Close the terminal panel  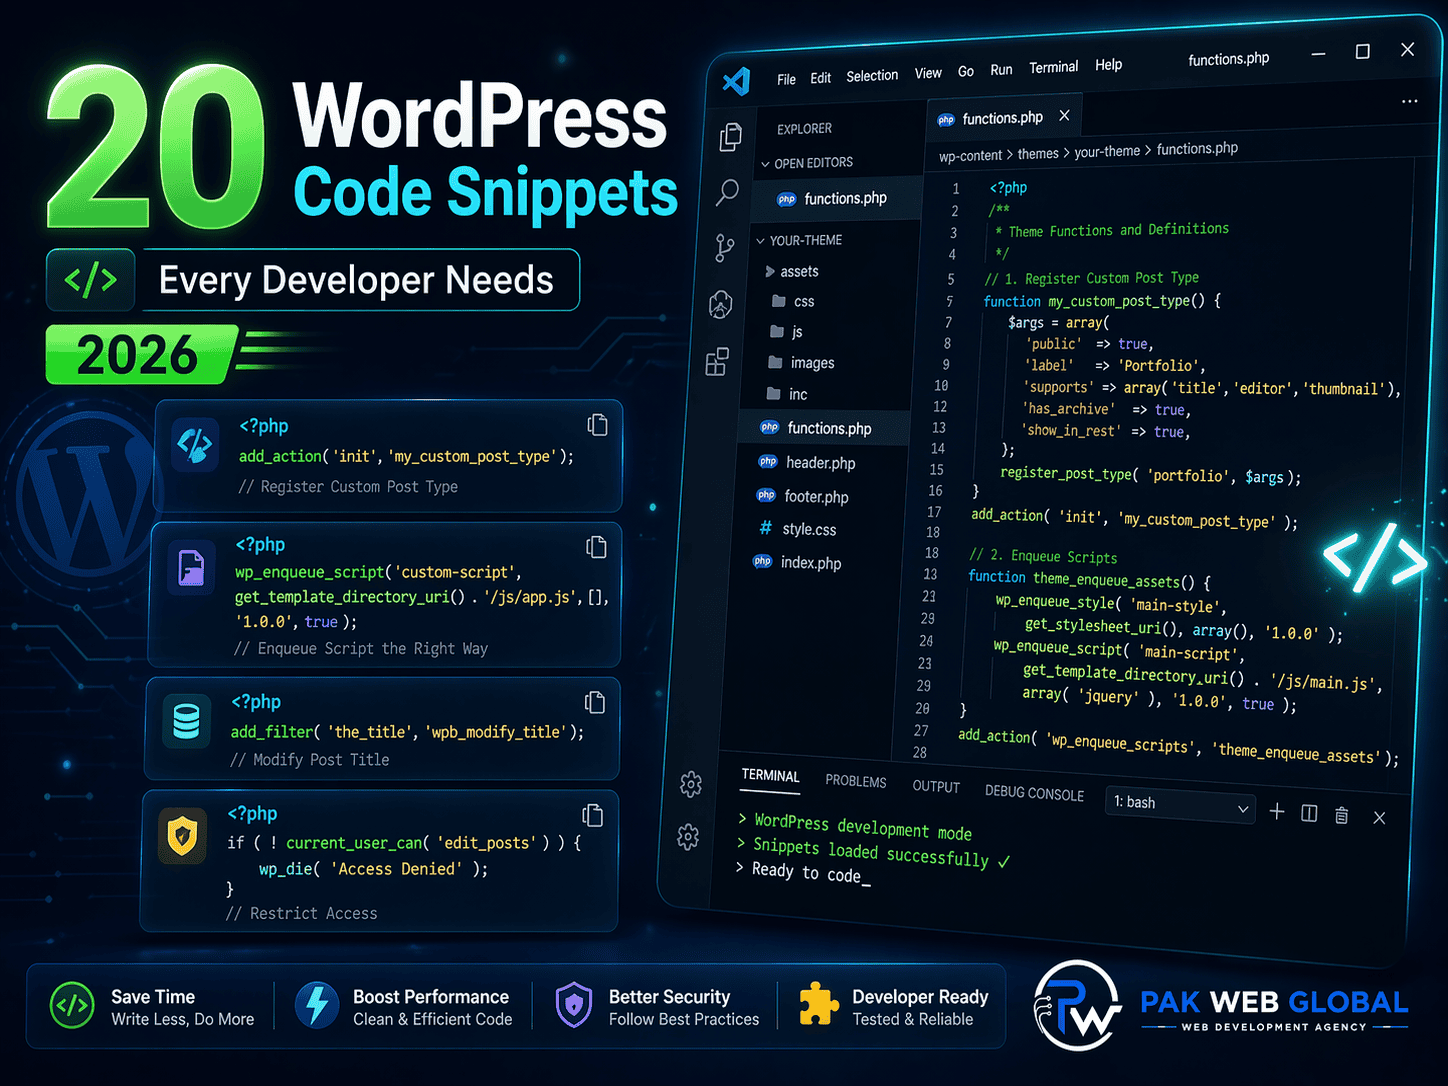(x=1379, y=818)
